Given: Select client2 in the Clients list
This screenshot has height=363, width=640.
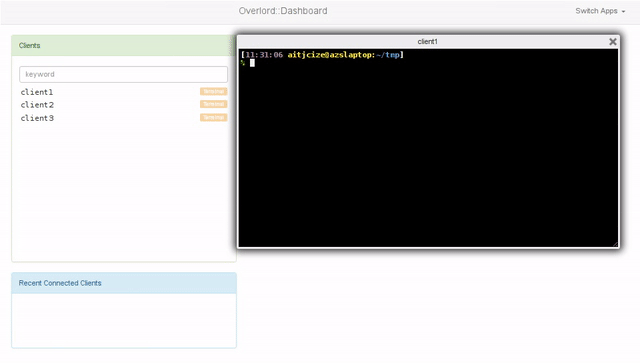Looking at the screenshot, I should 37,105.
